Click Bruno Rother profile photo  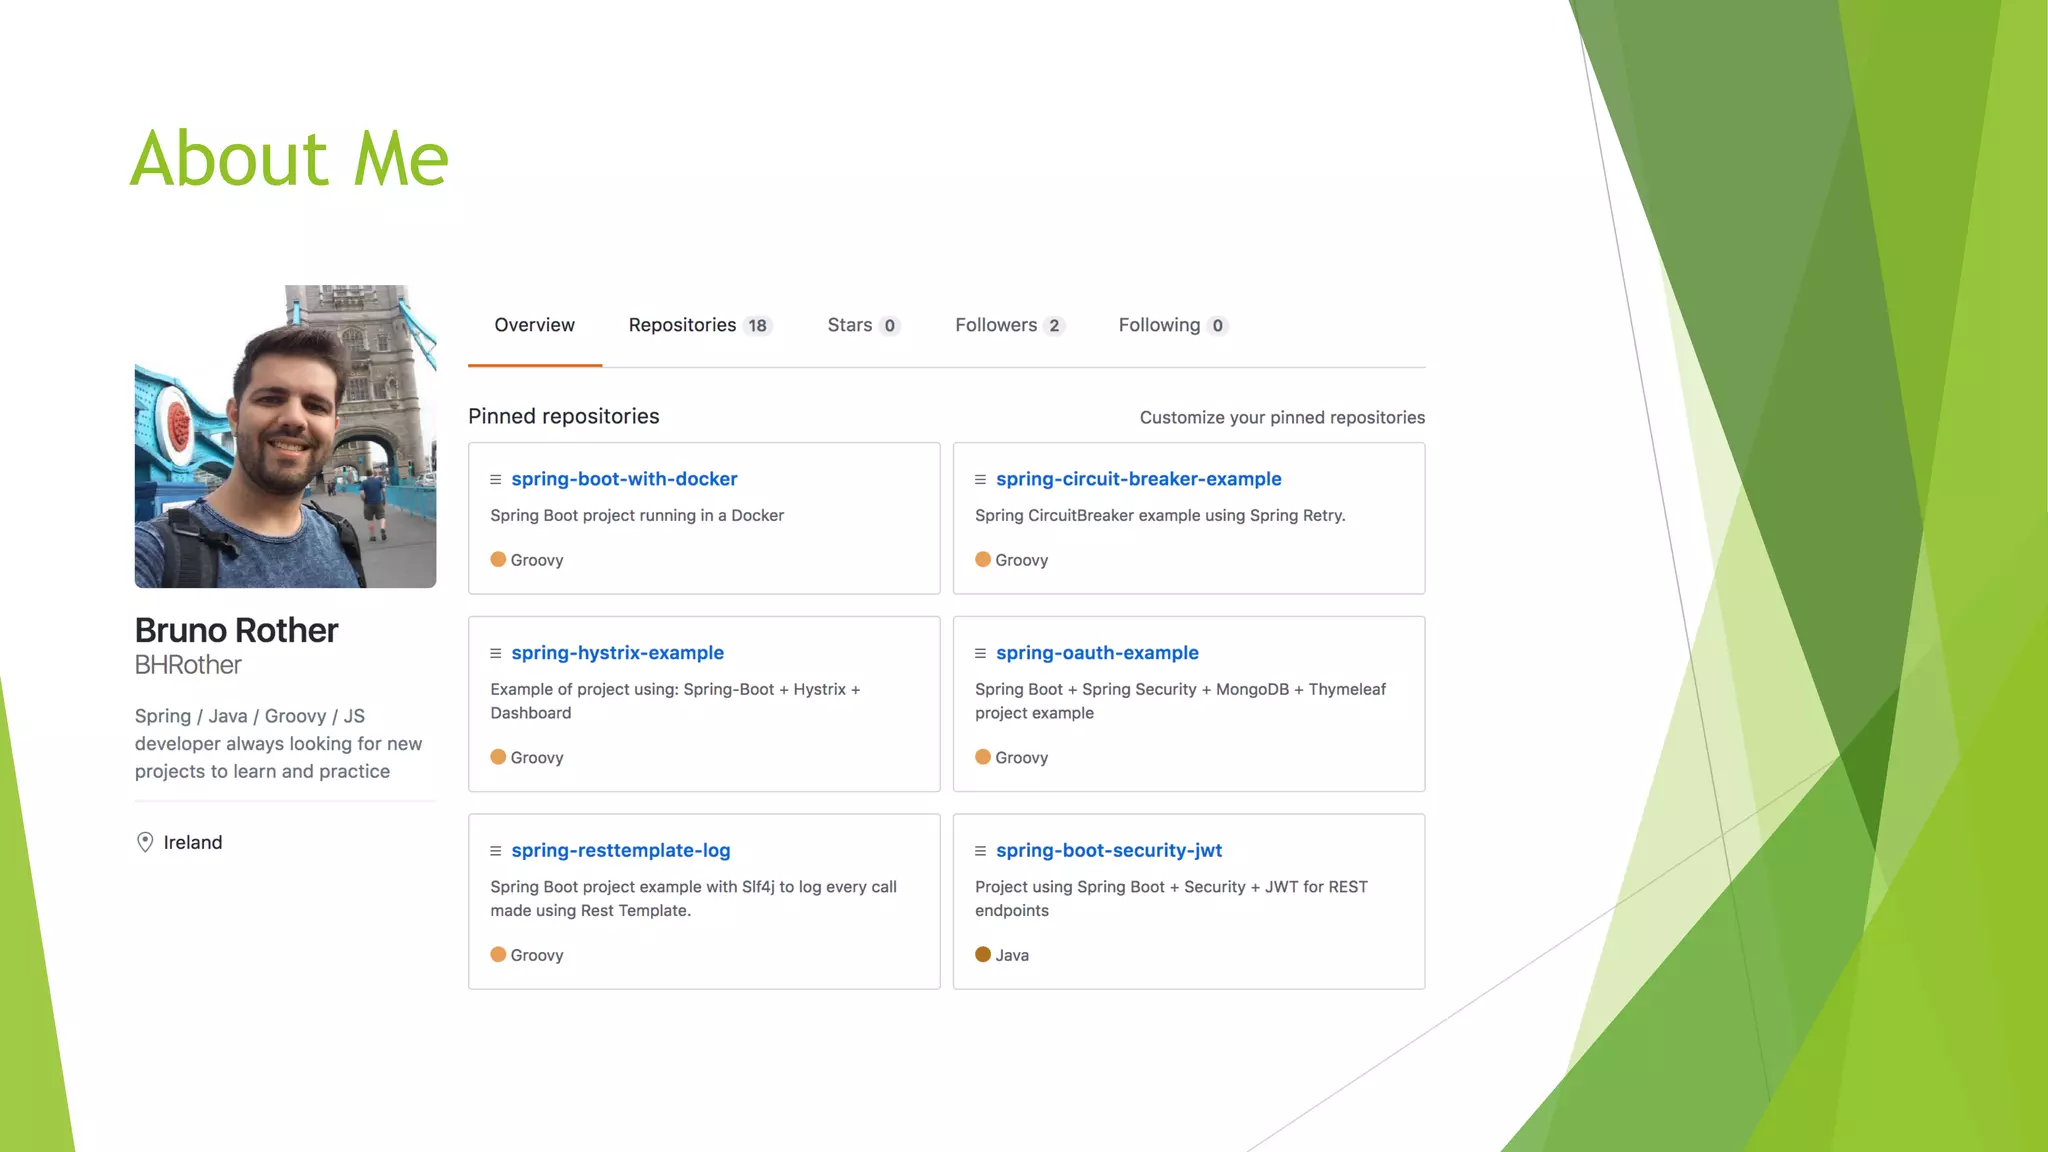click(285, 436)
